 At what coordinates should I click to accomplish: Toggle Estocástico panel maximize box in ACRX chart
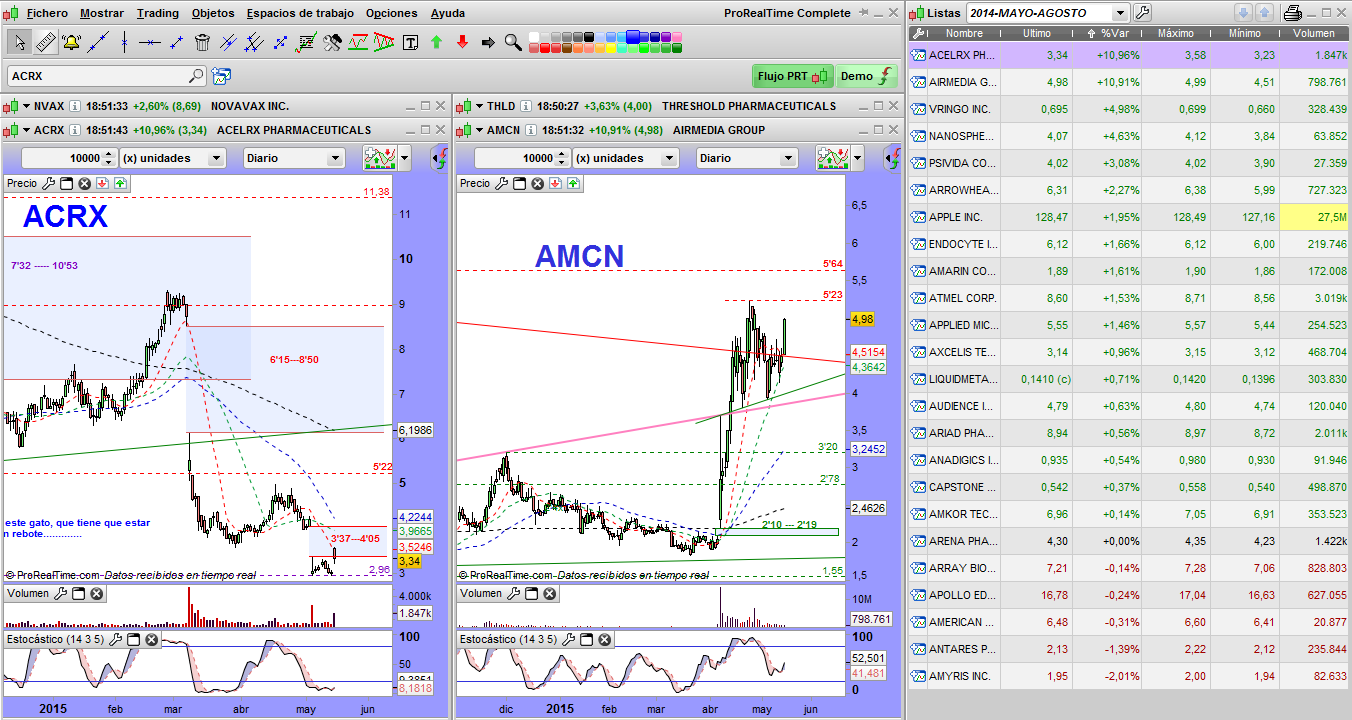[x=133, y=639]
